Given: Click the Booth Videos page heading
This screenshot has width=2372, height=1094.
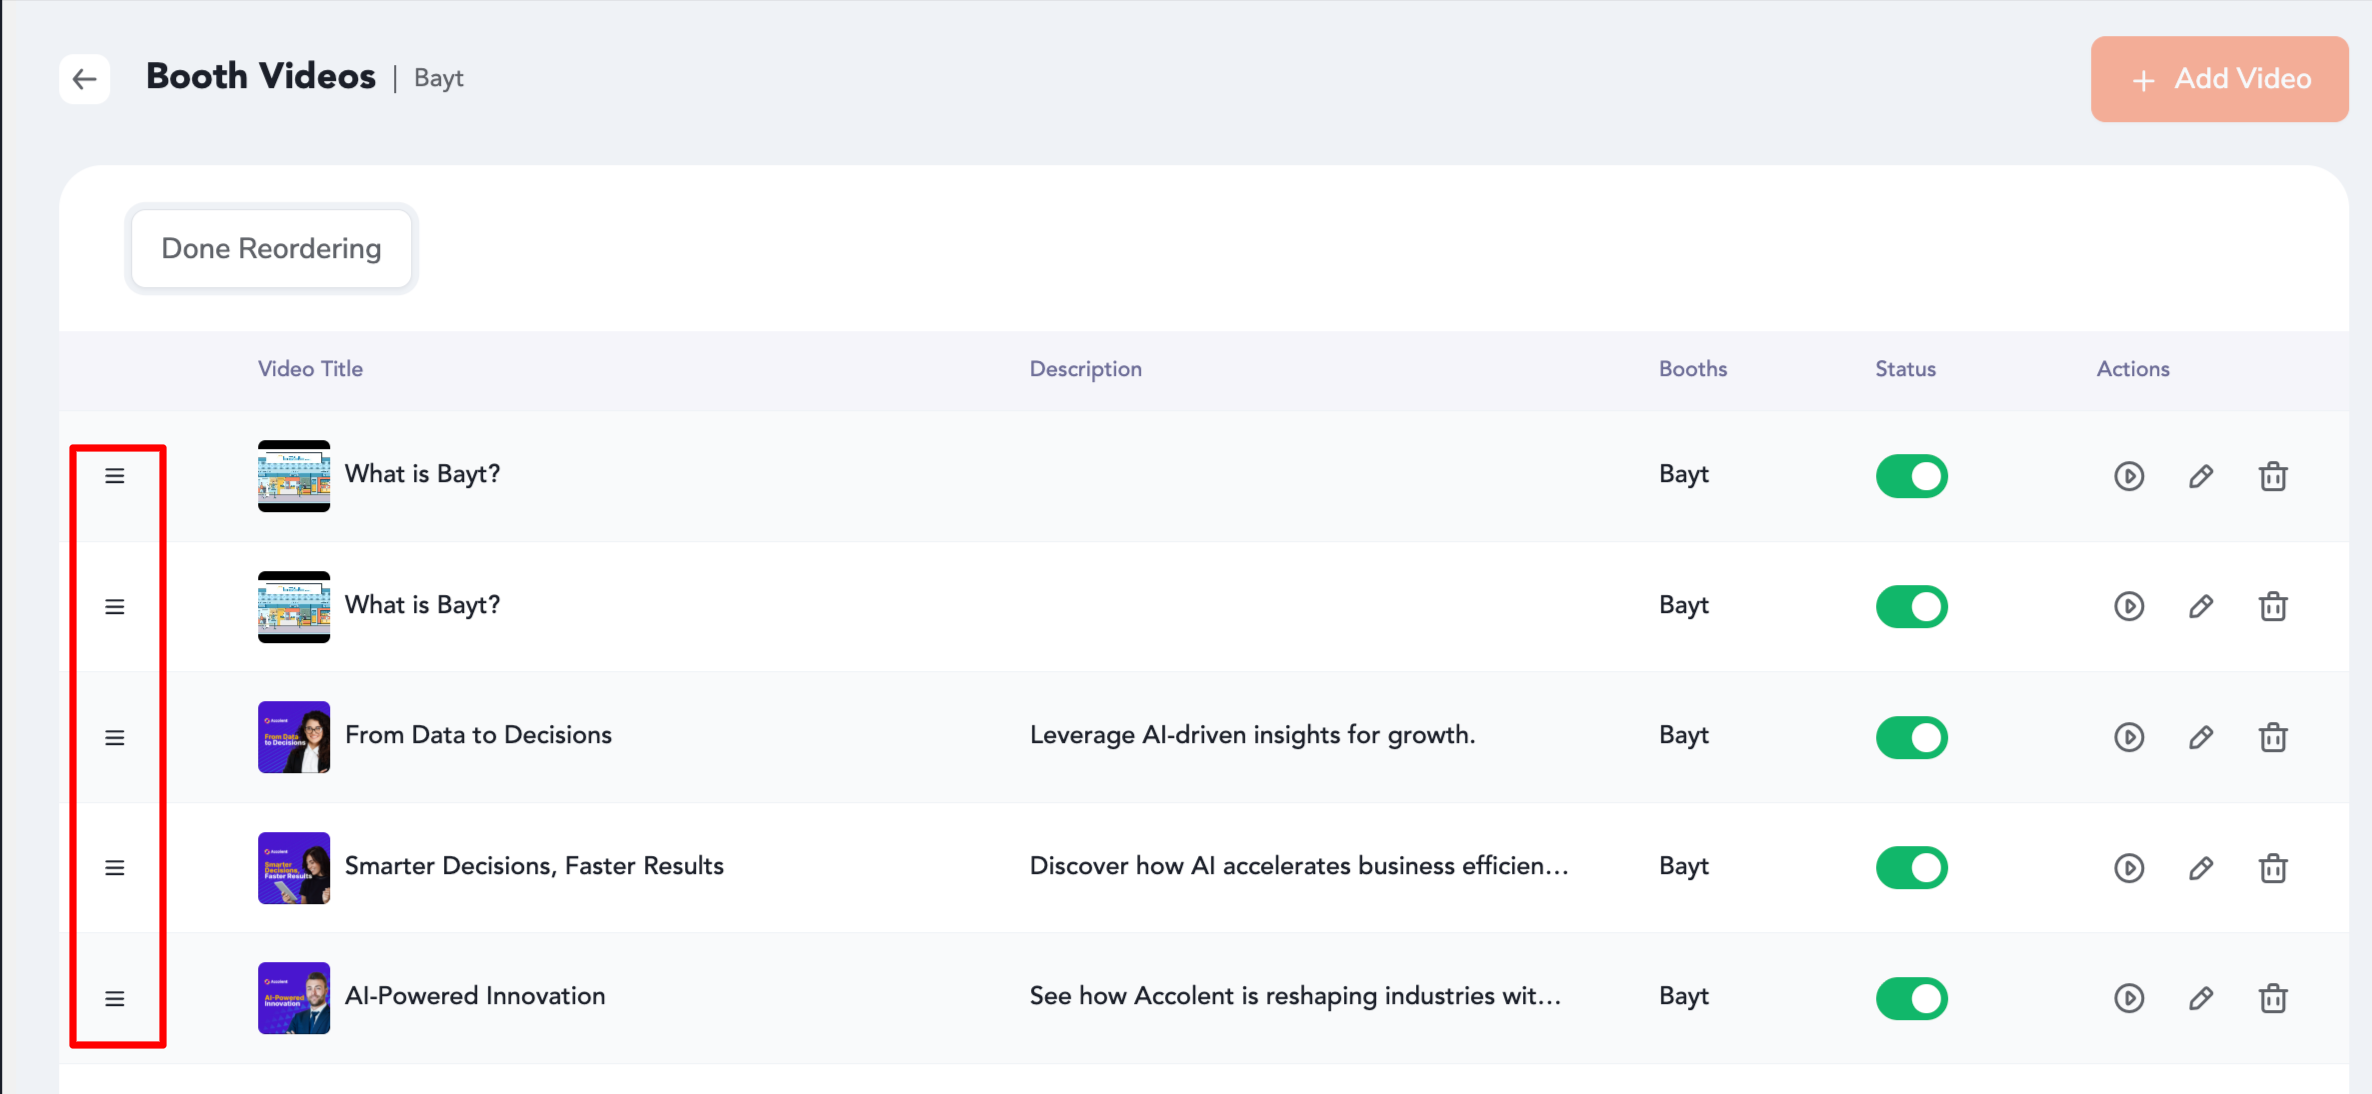Looking at the screenshot, I should (x=261, y=76).
